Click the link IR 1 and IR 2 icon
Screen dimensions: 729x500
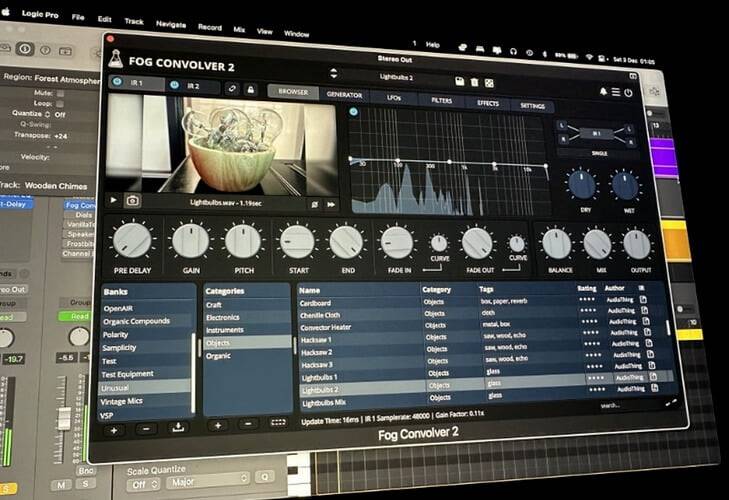(x=232, y=88)
